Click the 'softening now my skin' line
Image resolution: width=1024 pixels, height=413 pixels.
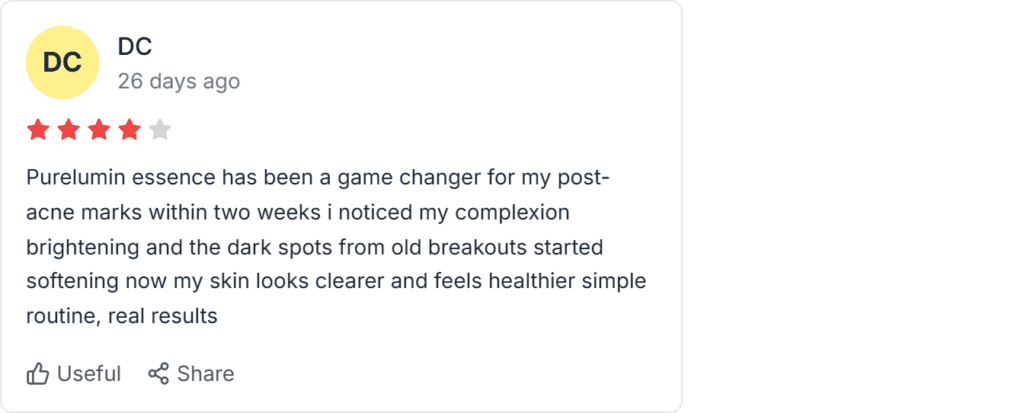(x=336, y=282)
